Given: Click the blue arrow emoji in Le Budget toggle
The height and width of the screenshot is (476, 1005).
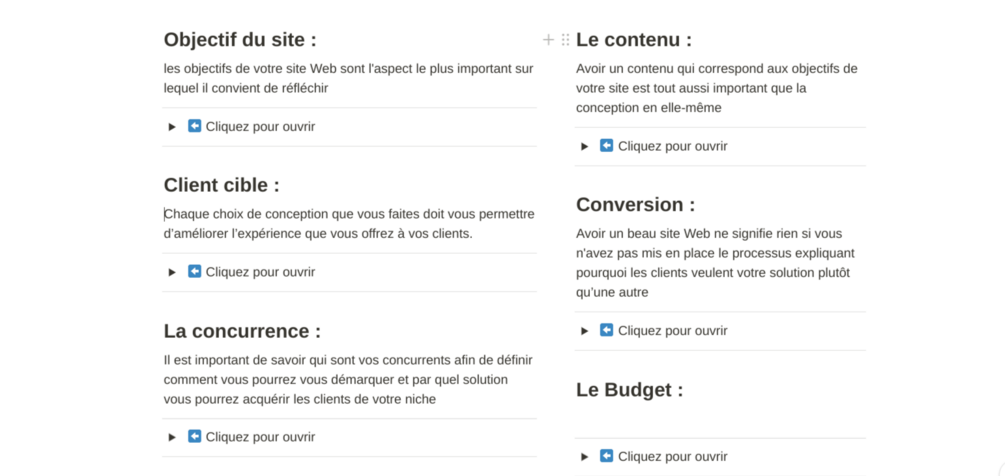Looking at the screenshot, I should tap(606, 455).
